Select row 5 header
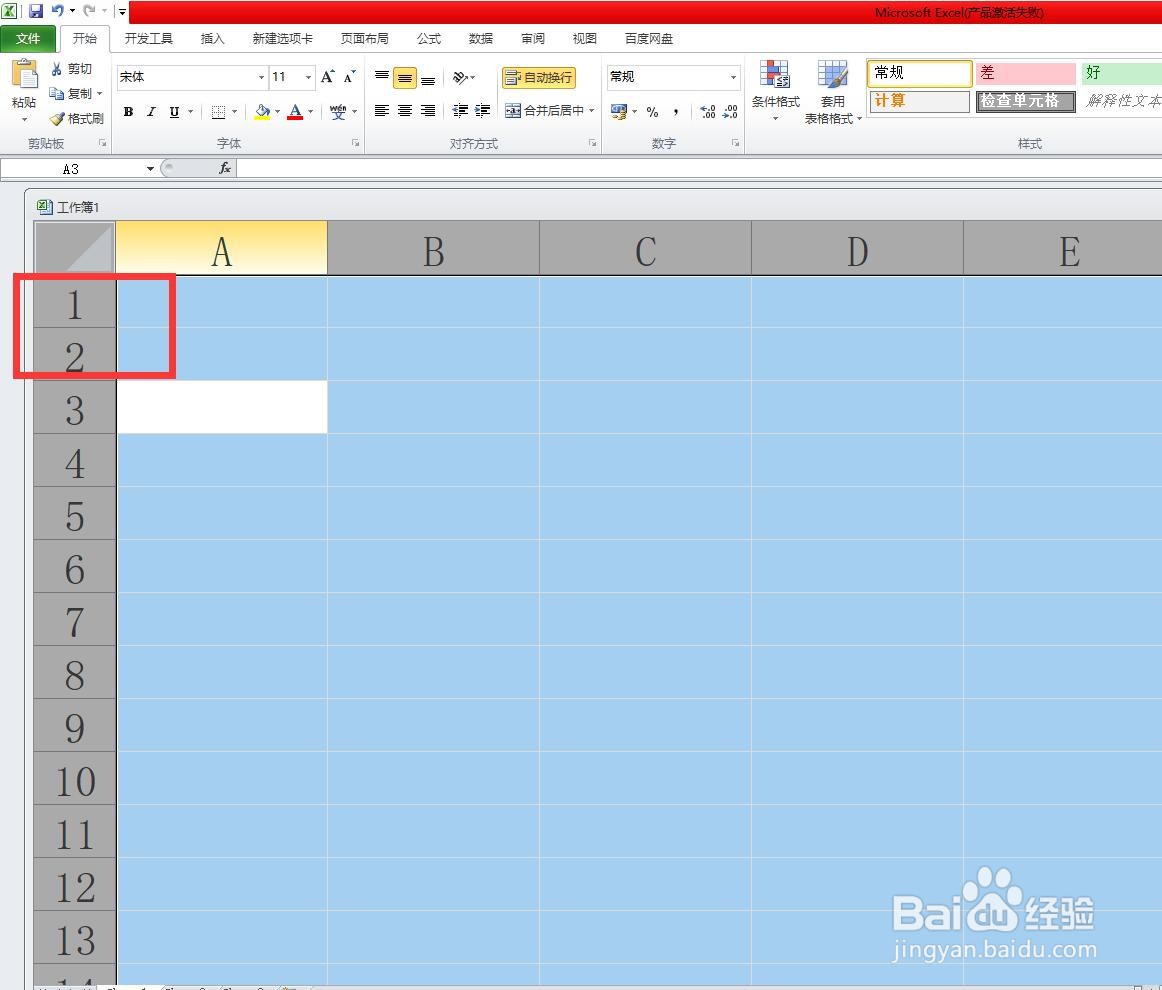1162x990 pixels. pyautogui.click(x=75, y=515)
